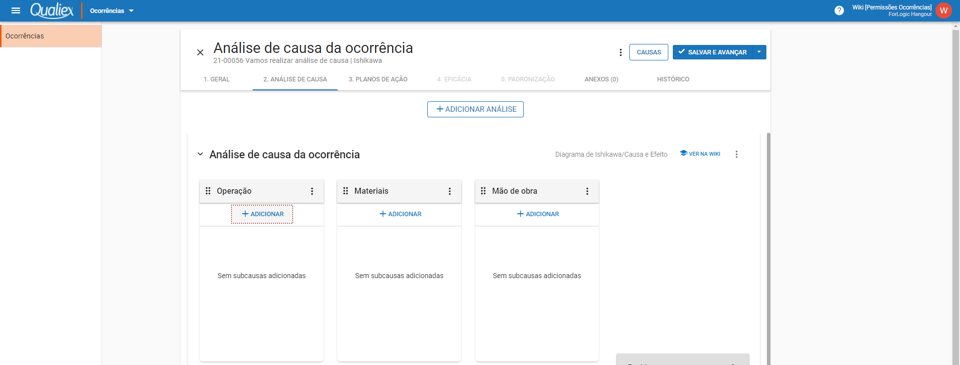Click Salvar e Avançar button

click(x=712, y=53)
